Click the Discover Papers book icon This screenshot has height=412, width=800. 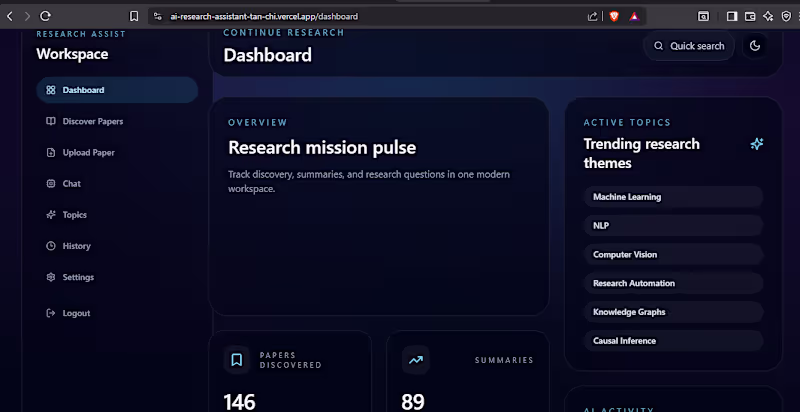(x=51, y=121)
